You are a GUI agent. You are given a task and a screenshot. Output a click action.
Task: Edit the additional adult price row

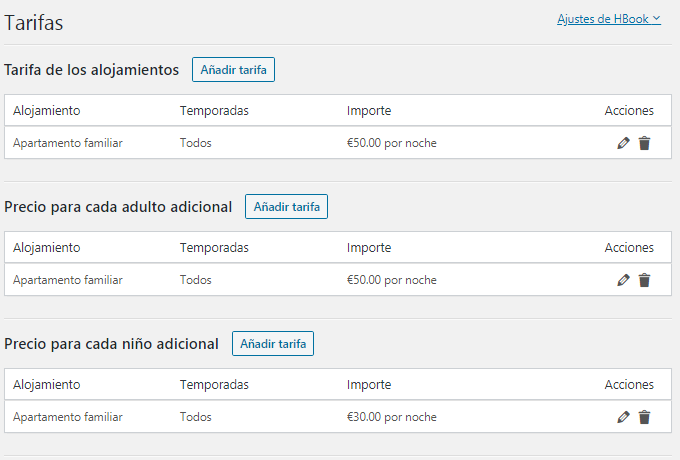pos(624,280)
